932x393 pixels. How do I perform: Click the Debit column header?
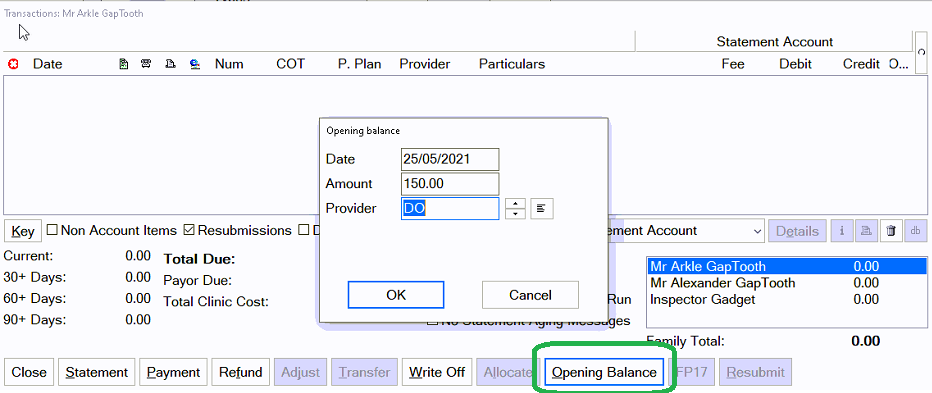pyautogui.click(x=795, y=64)
